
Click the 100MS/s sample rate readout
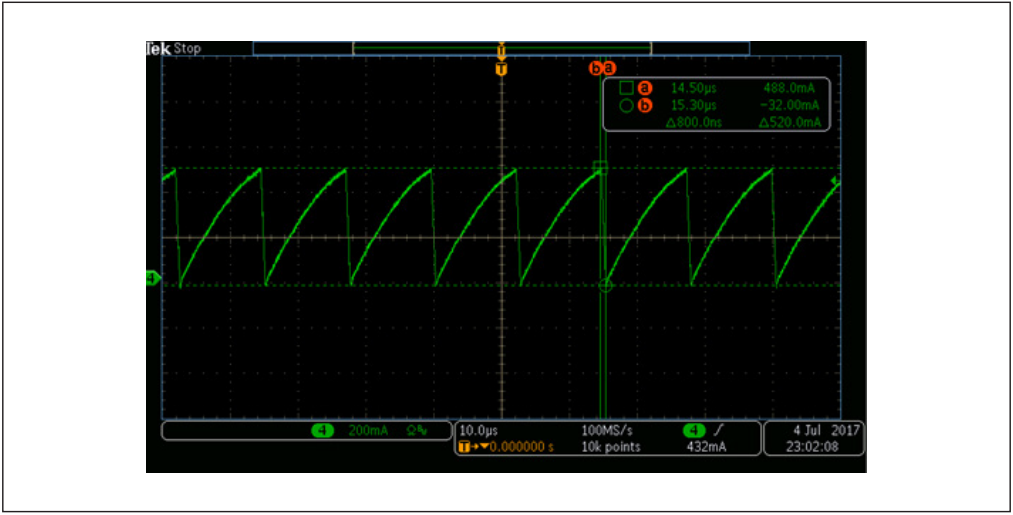click(x=607, y=430)
